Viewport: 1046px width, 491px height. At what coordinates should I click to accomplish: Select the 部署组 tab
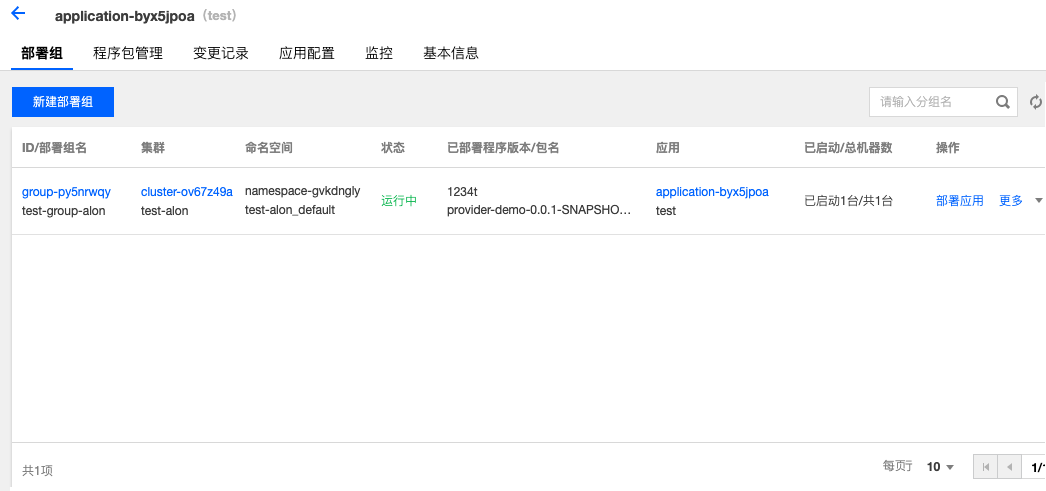[42, 53]
